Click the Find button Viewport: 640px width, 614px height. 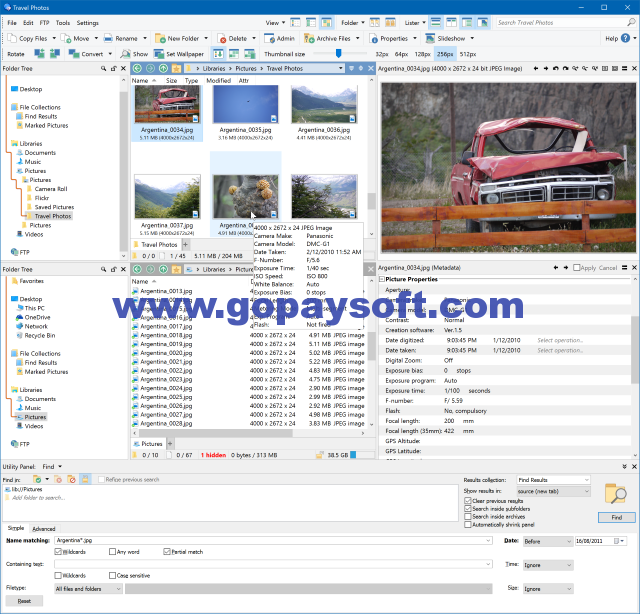617,518
